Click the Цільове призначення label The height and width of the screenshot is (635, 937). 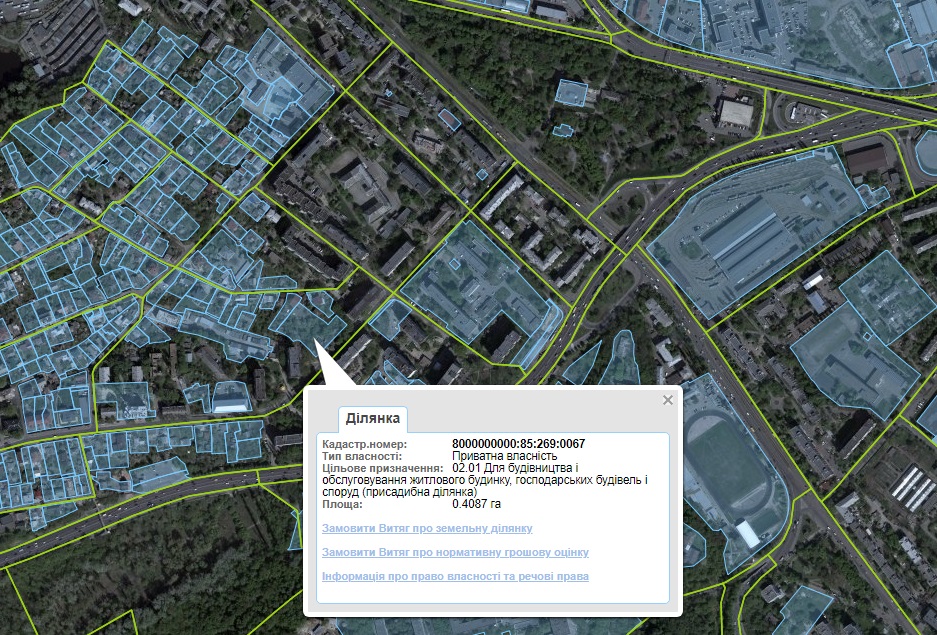382,467
